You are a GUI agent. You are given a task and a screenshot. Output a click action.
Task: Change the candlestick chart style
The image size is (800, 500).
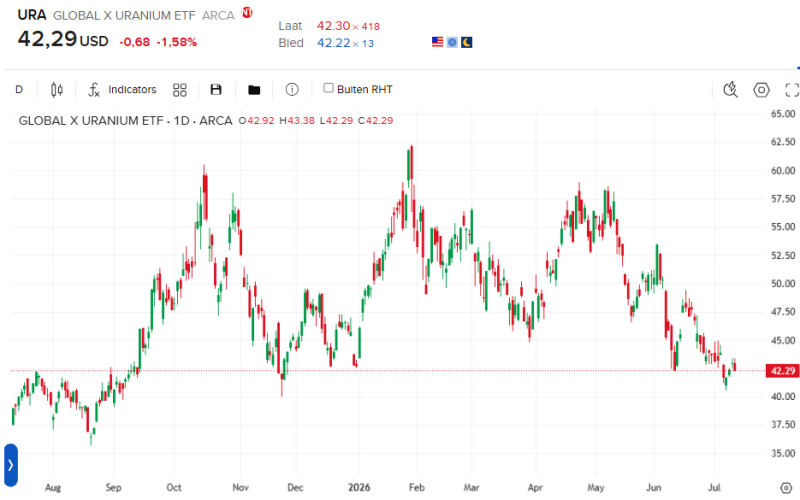57,90
